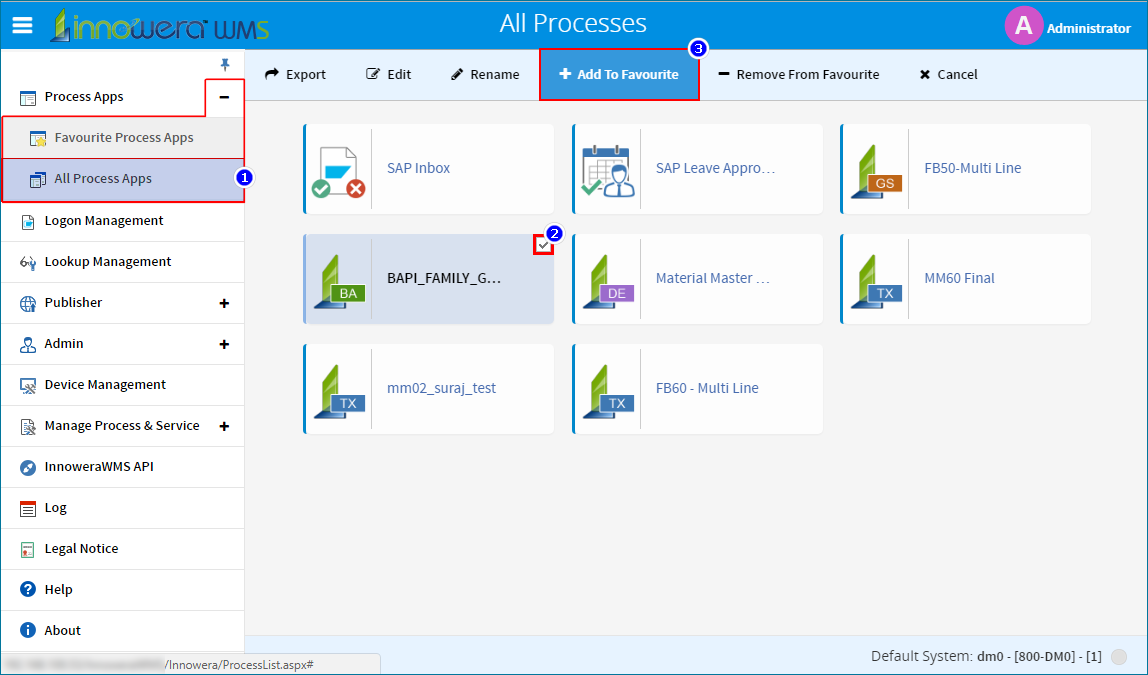The height and width of the screenshot is (675, 1148).
Task: Collapse the Process Apps section
Action: click(224, 97)
